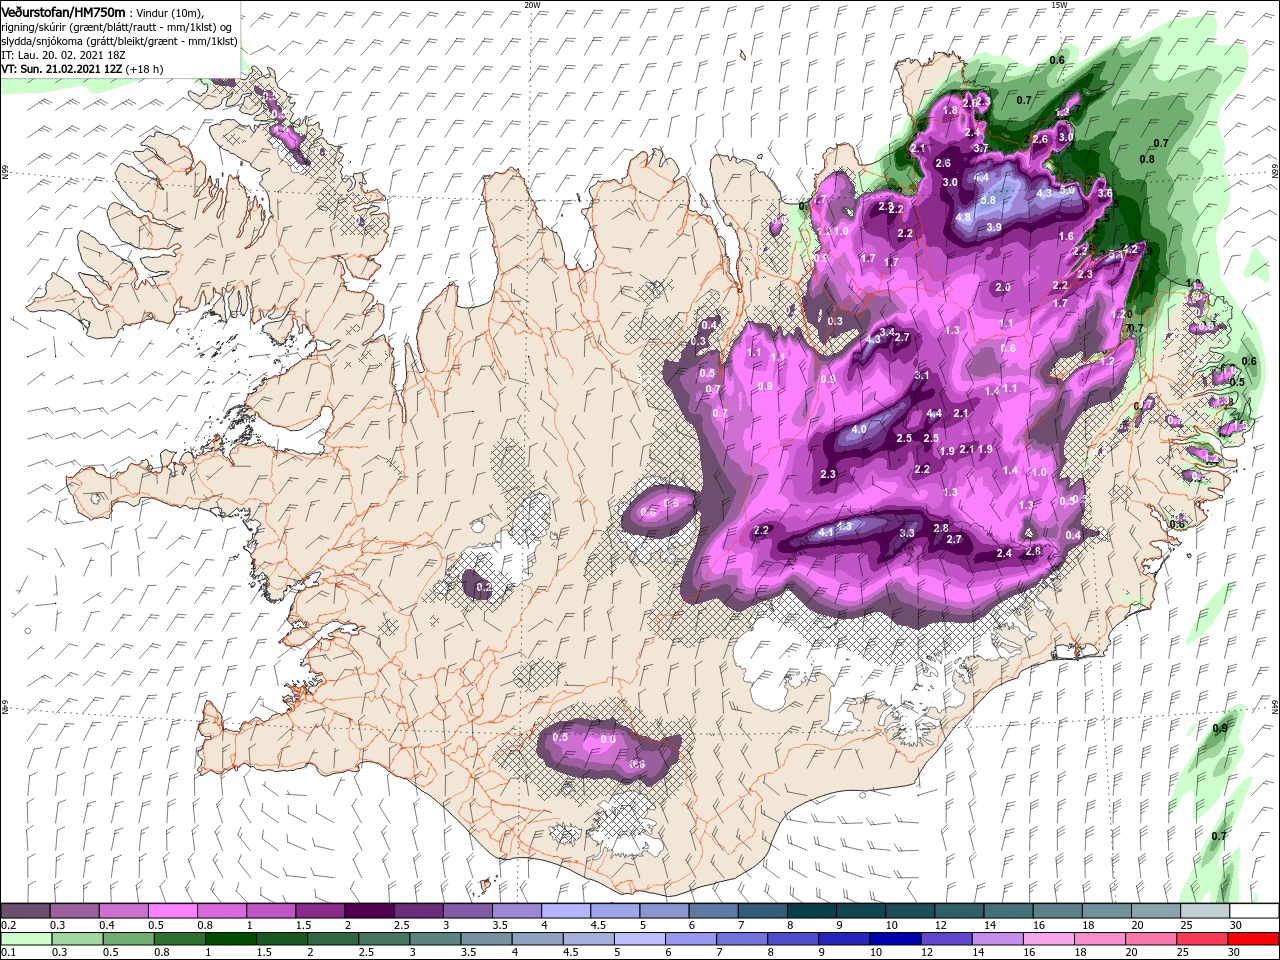Click the 'slydda/snjókoma' snow description line

(119, 42)
